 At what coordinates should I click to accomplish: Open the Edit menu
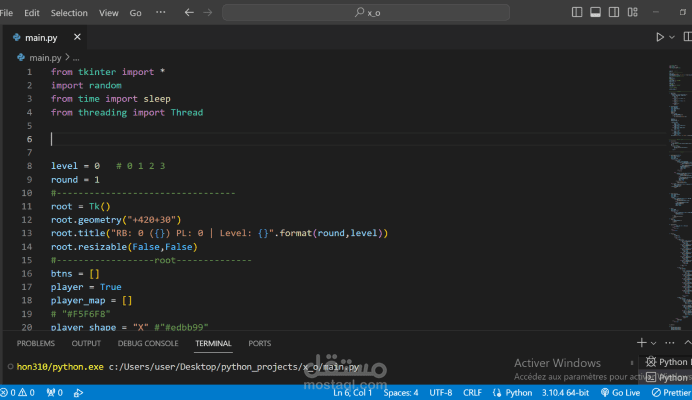point(32,13)
